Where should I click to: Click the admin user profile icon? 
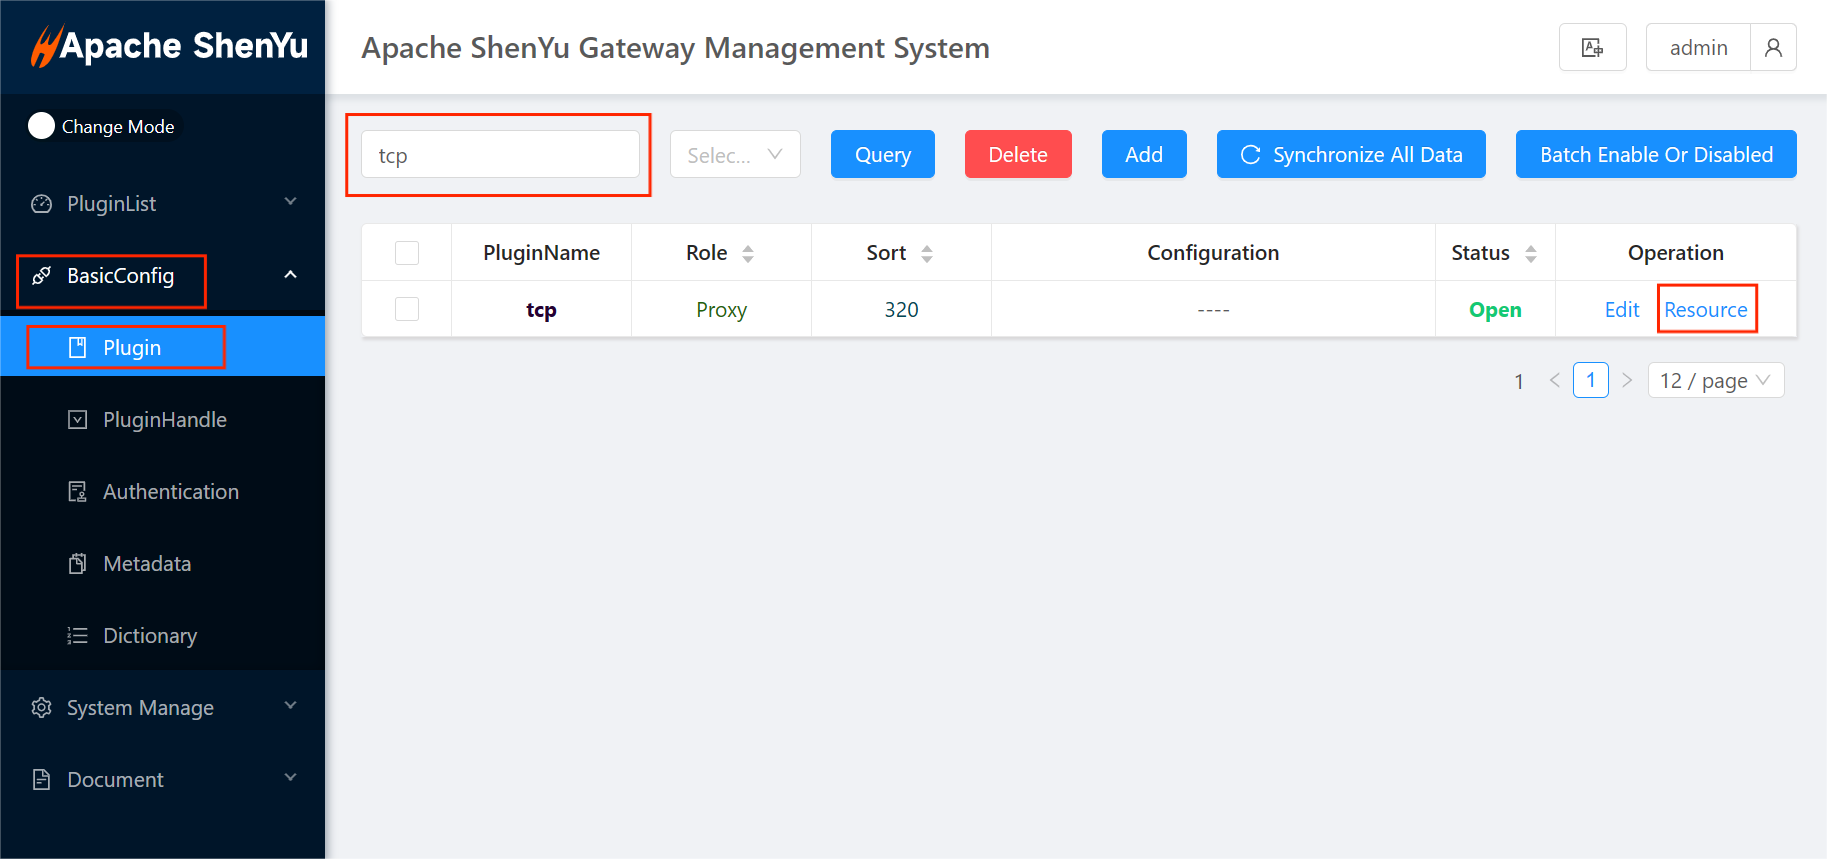[1773, 47]
